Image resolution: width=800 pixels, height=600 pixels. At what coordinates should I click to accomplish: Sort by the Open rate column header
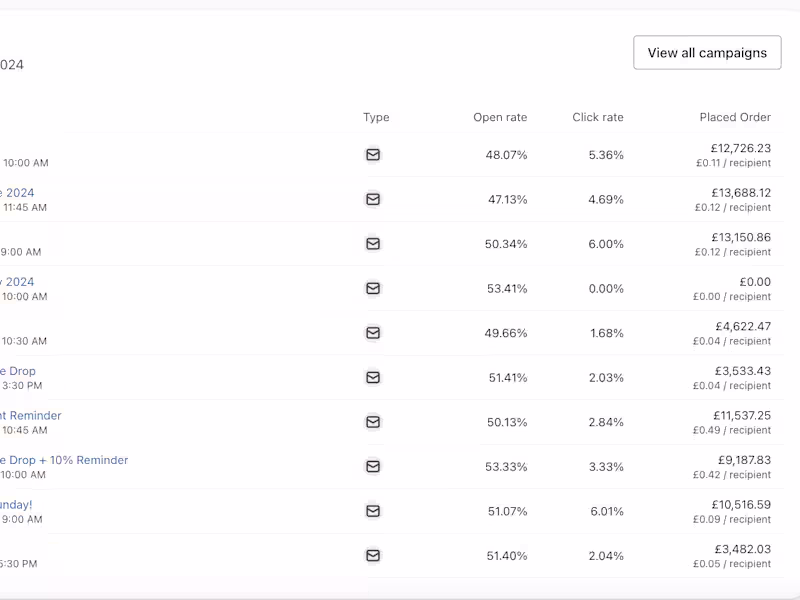(500, 117)
